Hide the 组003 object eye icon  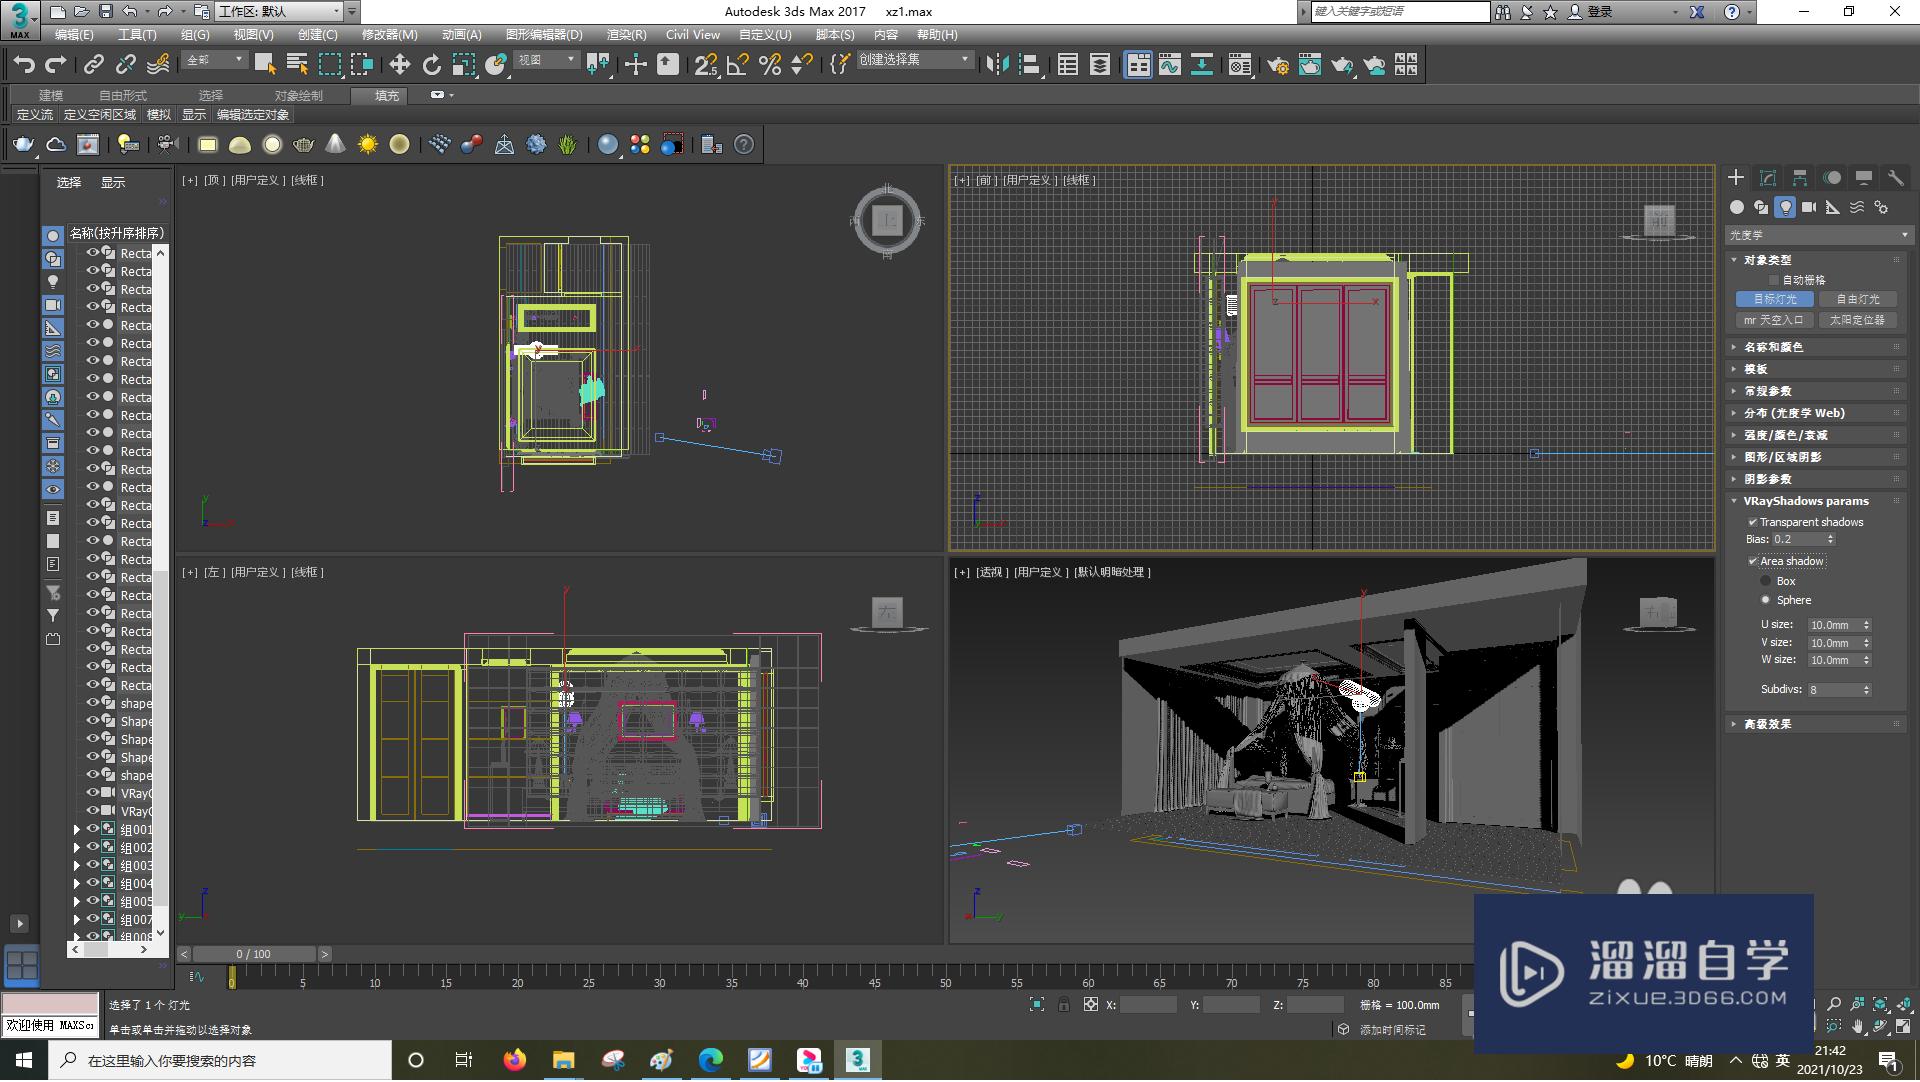click(93, 865)
